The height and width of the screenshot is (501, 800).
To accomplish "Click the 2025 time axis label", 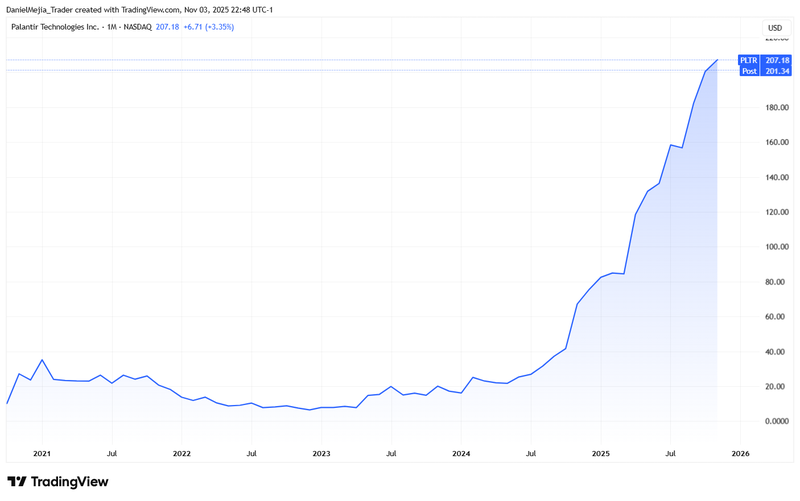I will tap(601, 454).
